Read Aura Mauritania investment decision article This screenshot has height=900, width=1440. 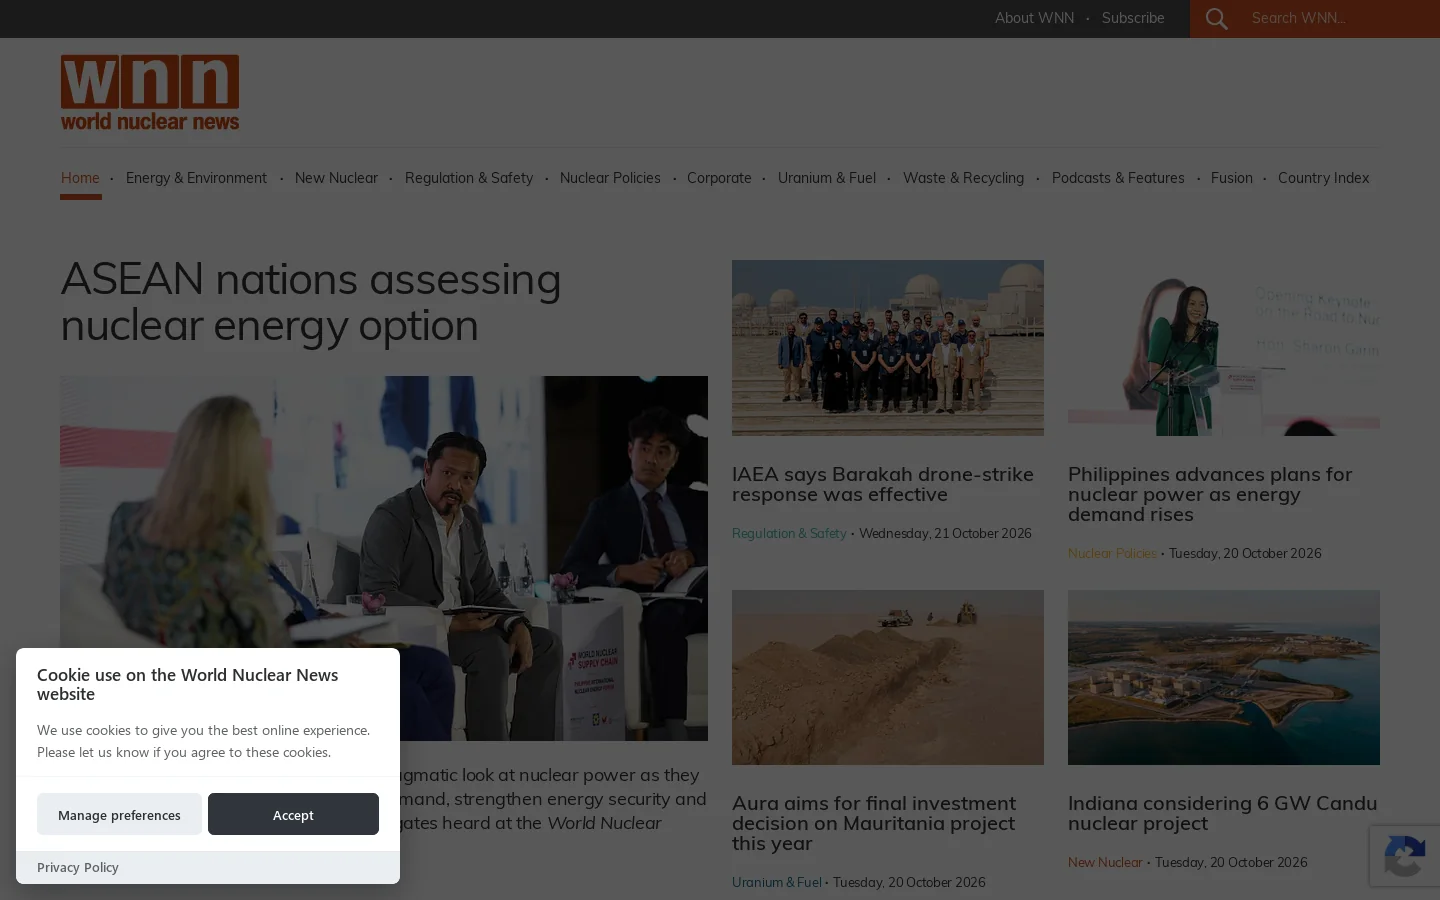tap(874, 823)
